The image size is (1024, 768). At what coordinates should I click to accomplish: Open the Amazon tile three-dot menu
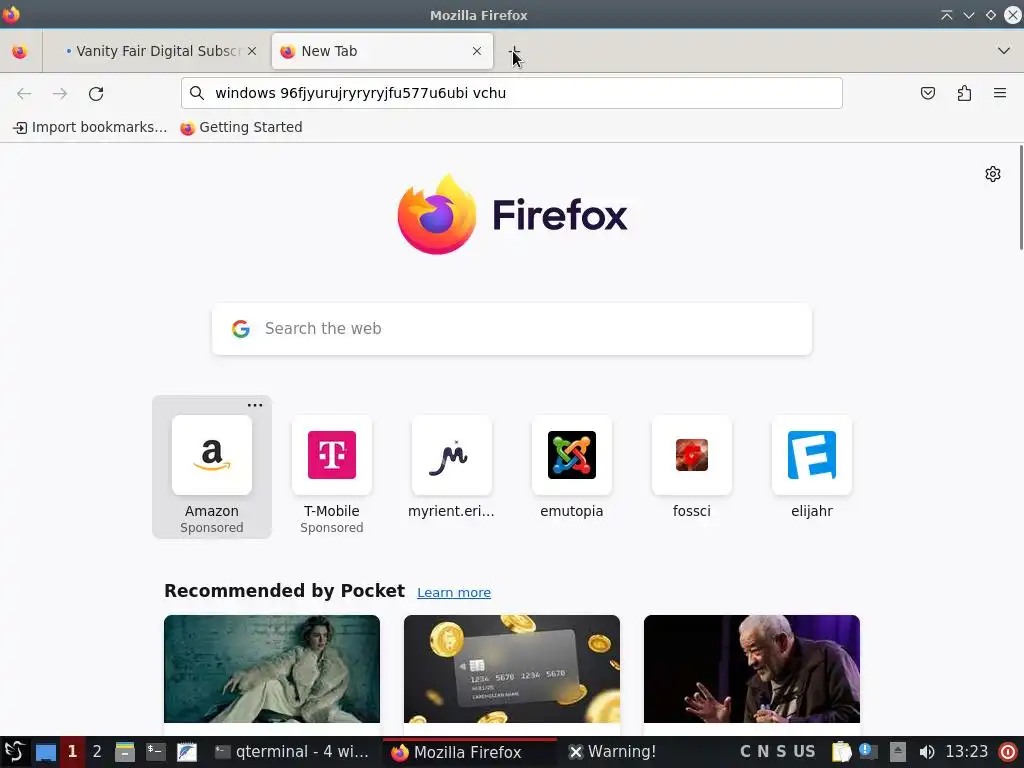tap(255, 405)
